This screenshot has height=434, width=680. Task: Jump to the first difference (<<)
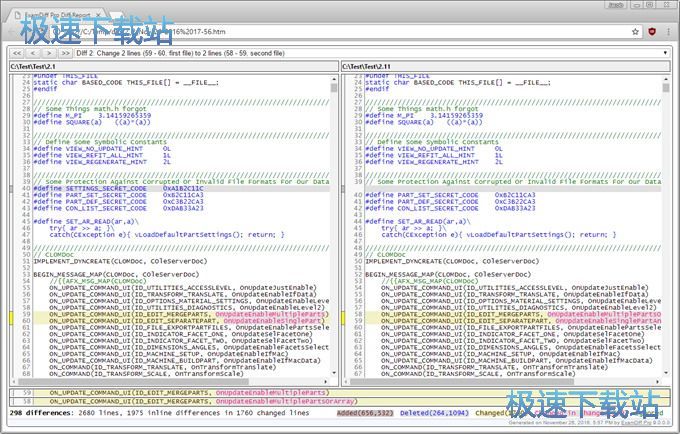18,51
